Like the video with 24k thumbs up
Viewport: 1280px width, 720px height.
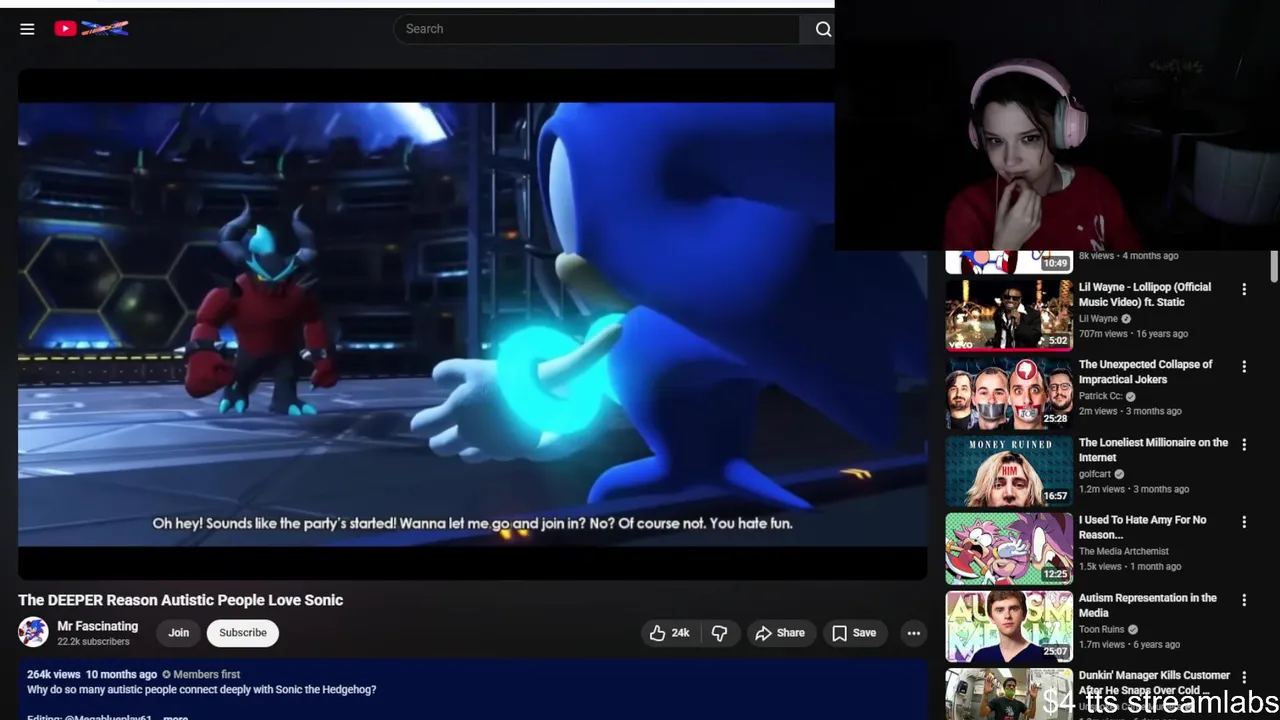pyautogui.click(x=669, y=633)
